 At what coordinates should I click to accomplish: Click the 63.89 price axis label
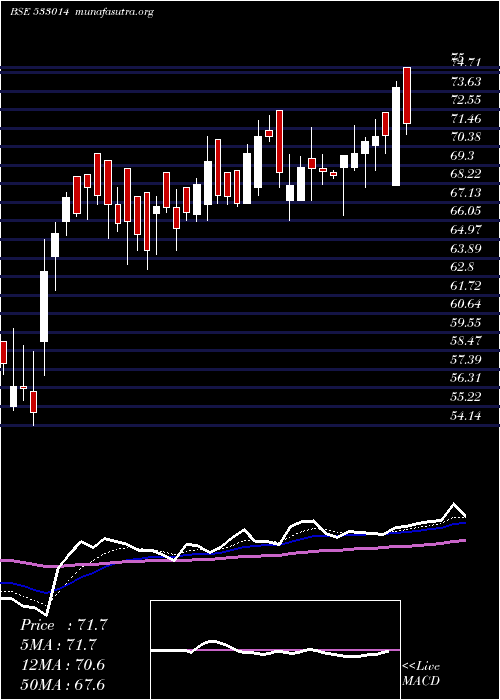coord(466,249)
